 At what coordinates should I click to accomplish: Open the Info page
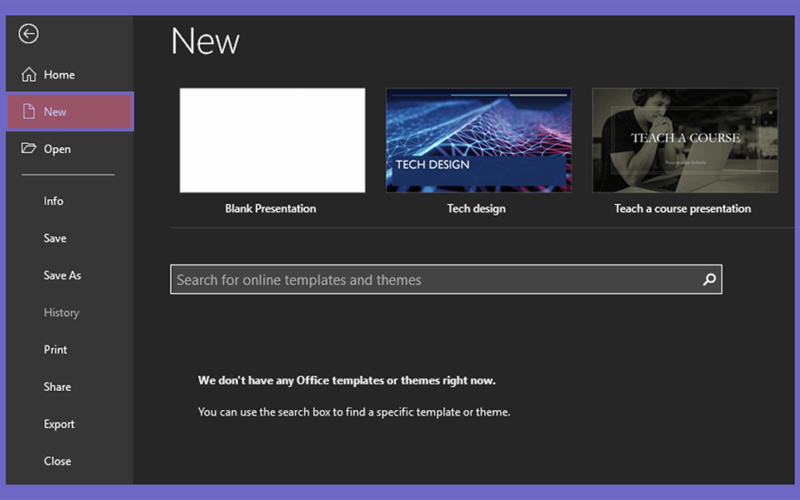(54, 201)
